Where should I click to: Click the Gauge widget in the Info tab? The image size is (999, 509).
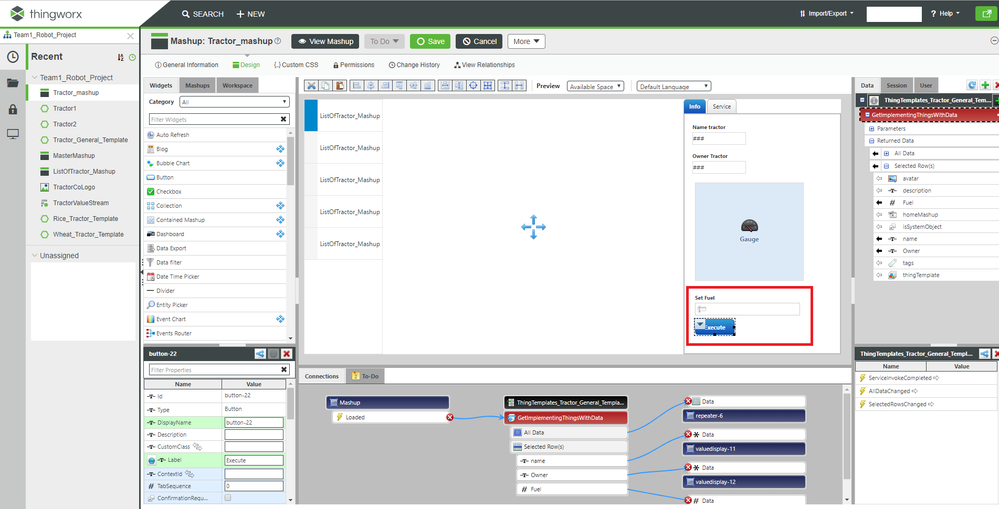pyautogui.click(x=749, y=232)
